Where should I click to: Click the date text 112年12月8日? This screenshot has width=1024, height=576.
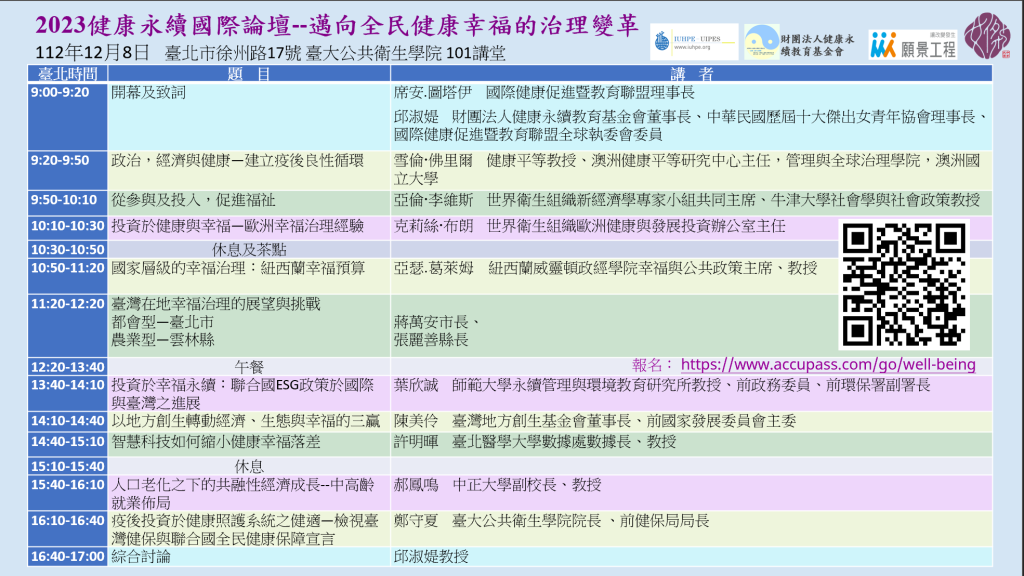93,53
